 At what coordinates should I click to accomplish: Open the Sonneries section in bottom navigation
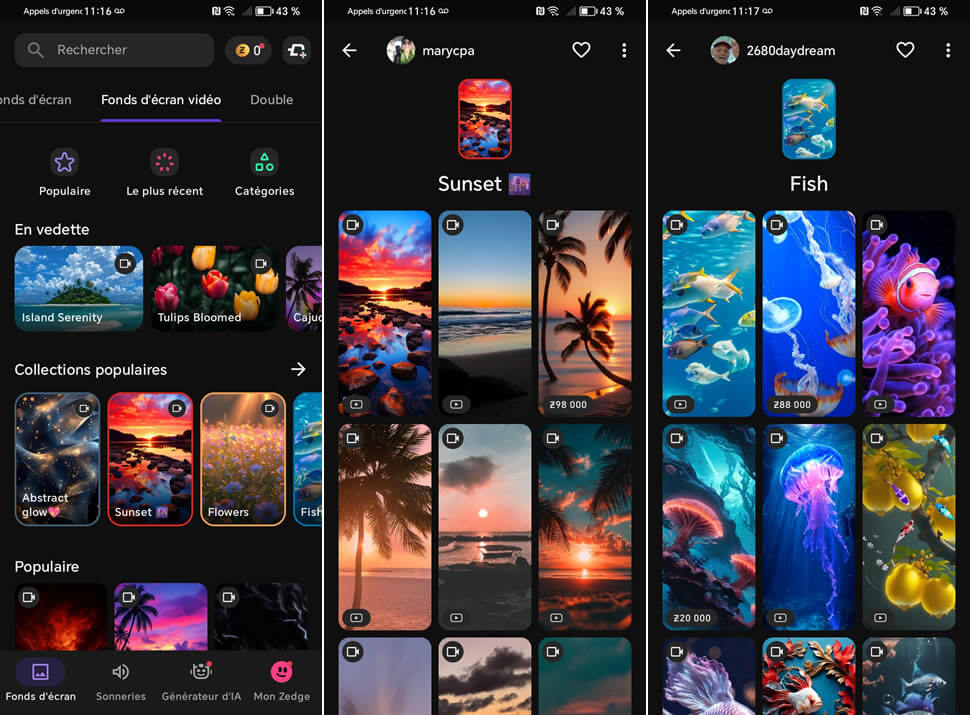coord(120,680)
